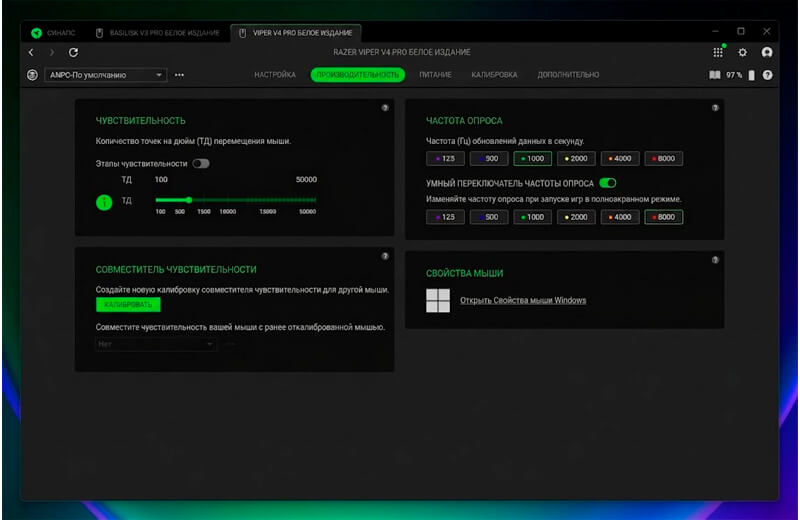
Task: Select the ПРОИЗВОДИТЕЛЬНОСТЬ tab
Action: pos(358,75)
